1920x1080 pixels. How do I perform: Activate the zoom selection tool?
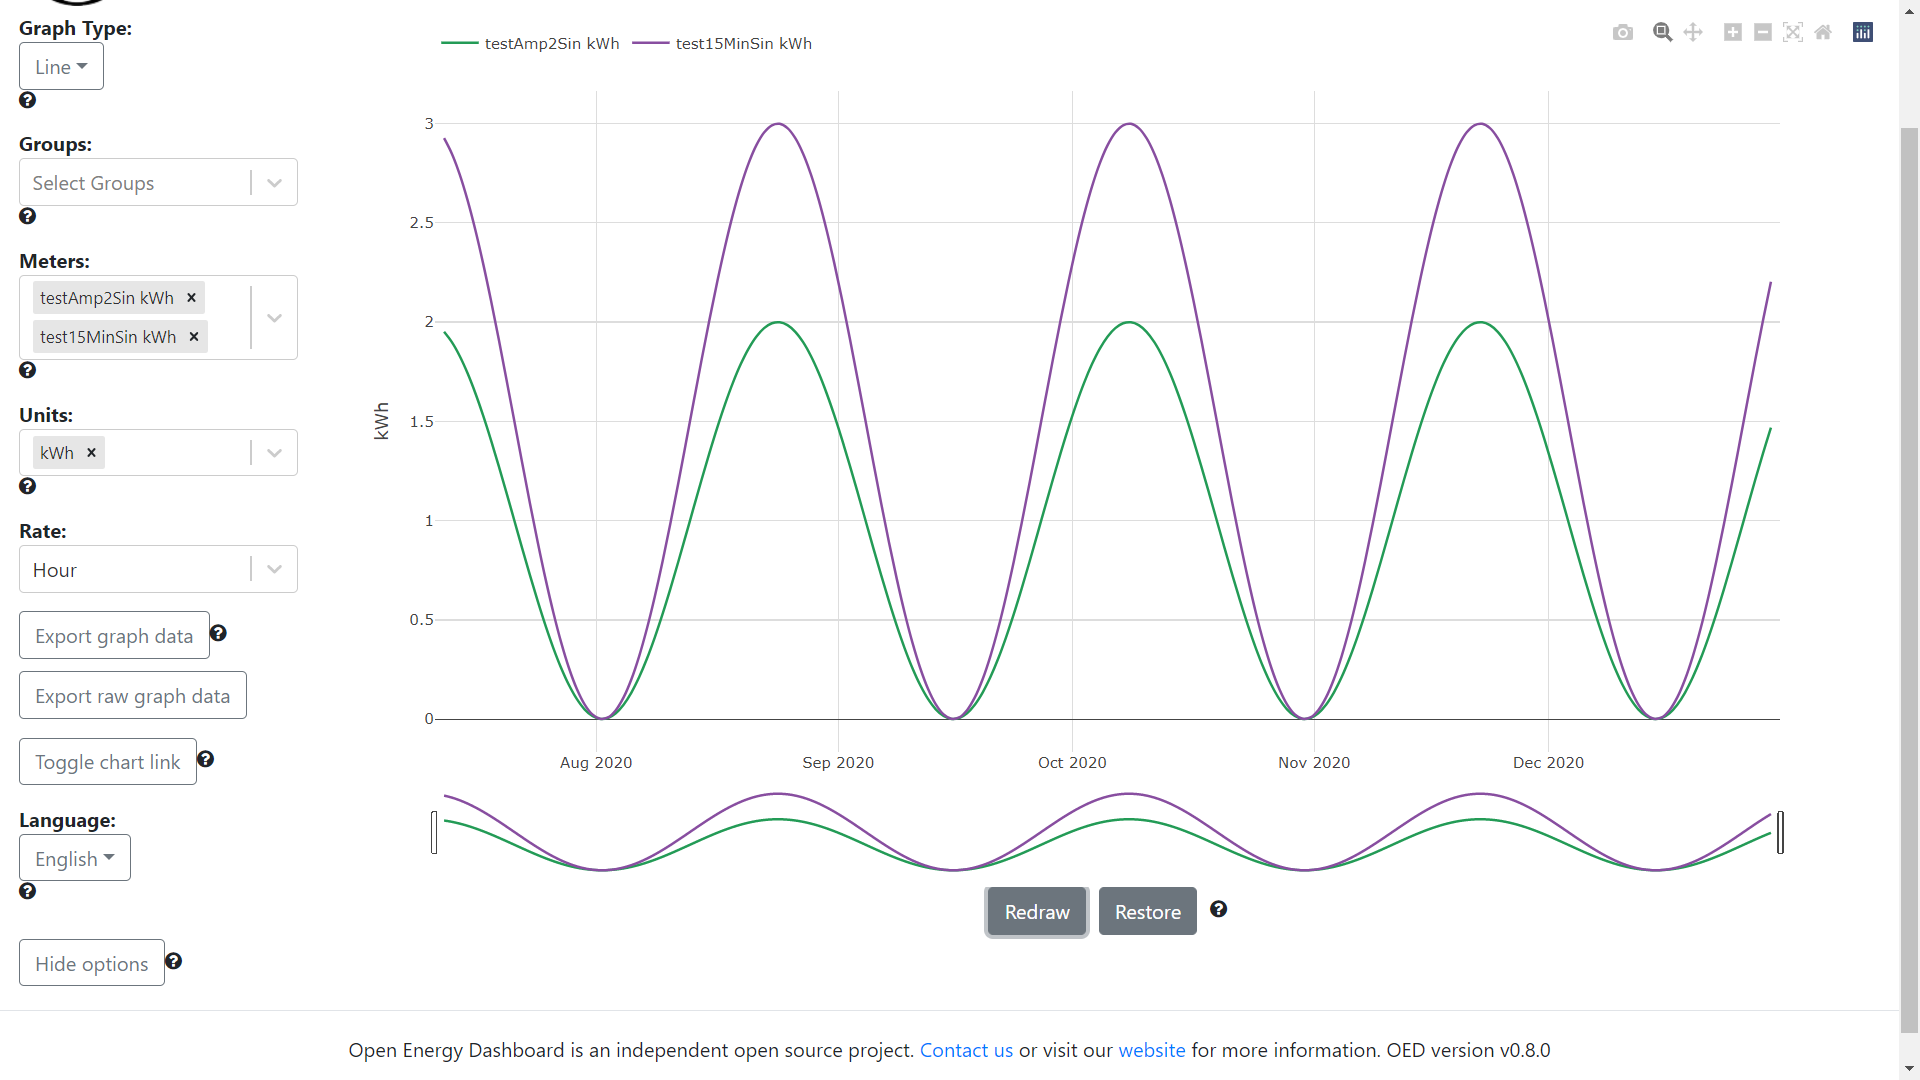1662,32
